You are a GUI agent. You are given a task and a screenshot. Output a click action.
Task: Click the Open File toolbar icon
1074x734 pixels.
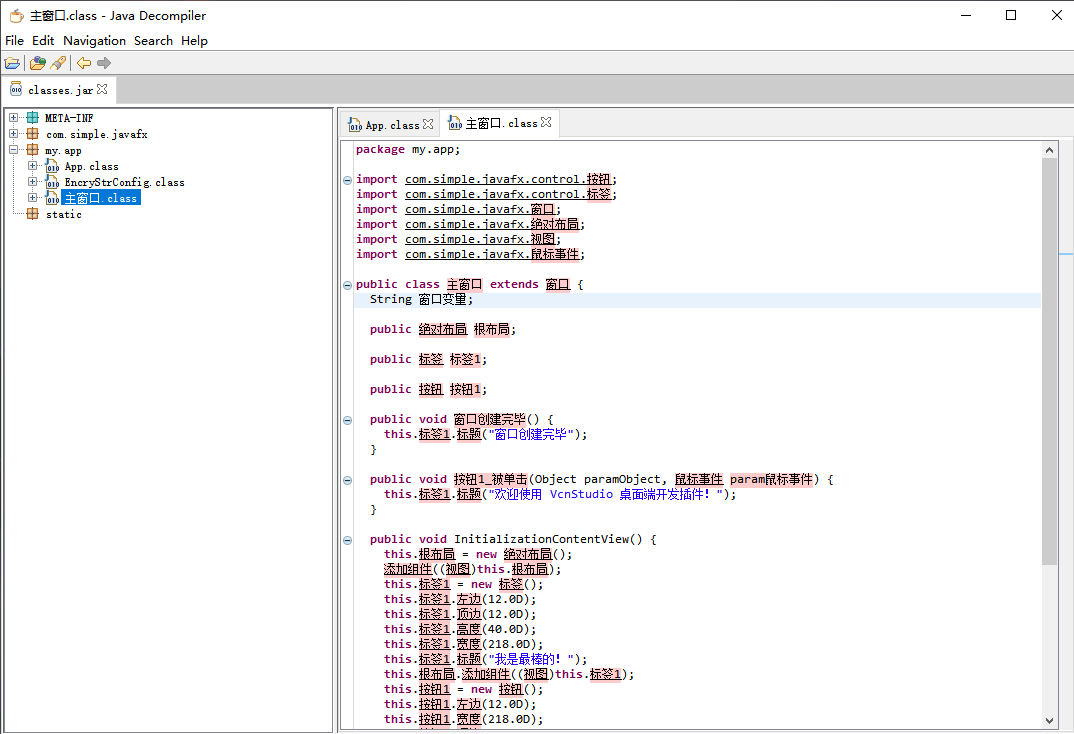point(12,63)
